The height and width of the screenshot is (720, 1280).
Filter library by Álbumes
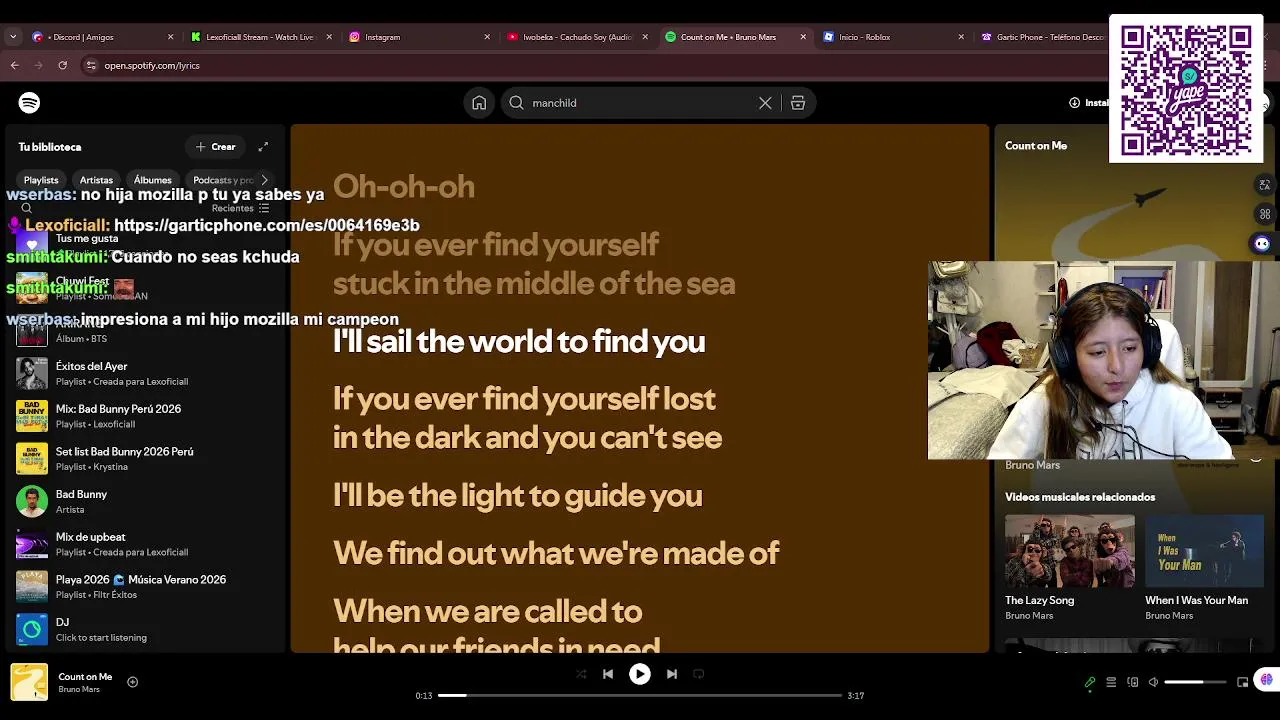(x=152, y=180)
